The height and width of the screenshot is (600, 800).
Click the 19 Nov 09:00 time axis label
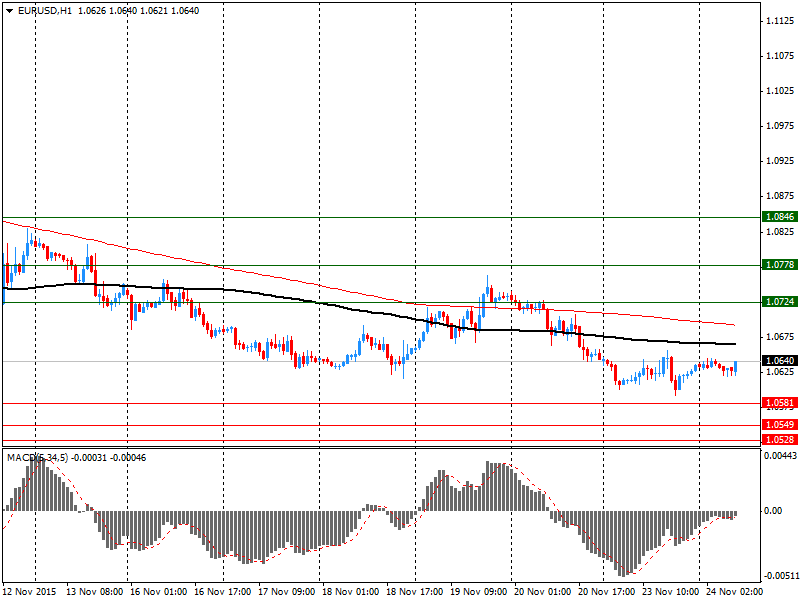479,592
